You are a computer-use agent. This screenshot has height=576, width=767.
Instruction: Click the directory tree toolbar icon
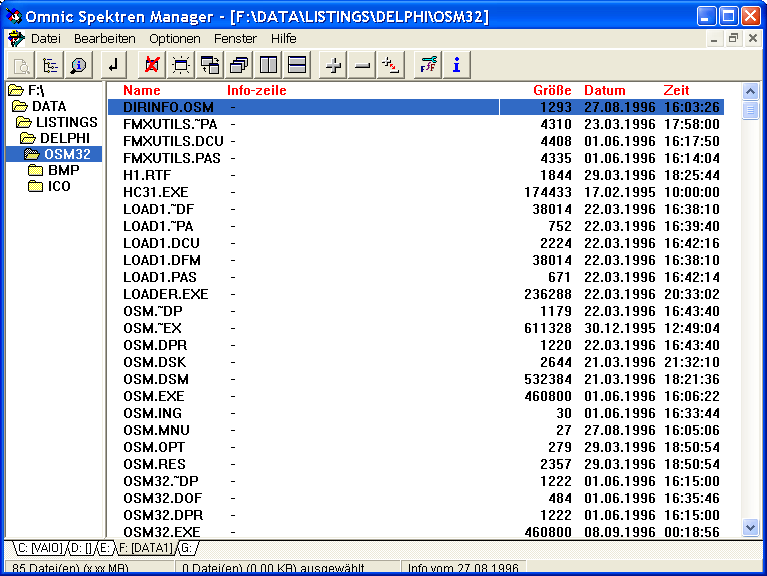click(50, 66)
